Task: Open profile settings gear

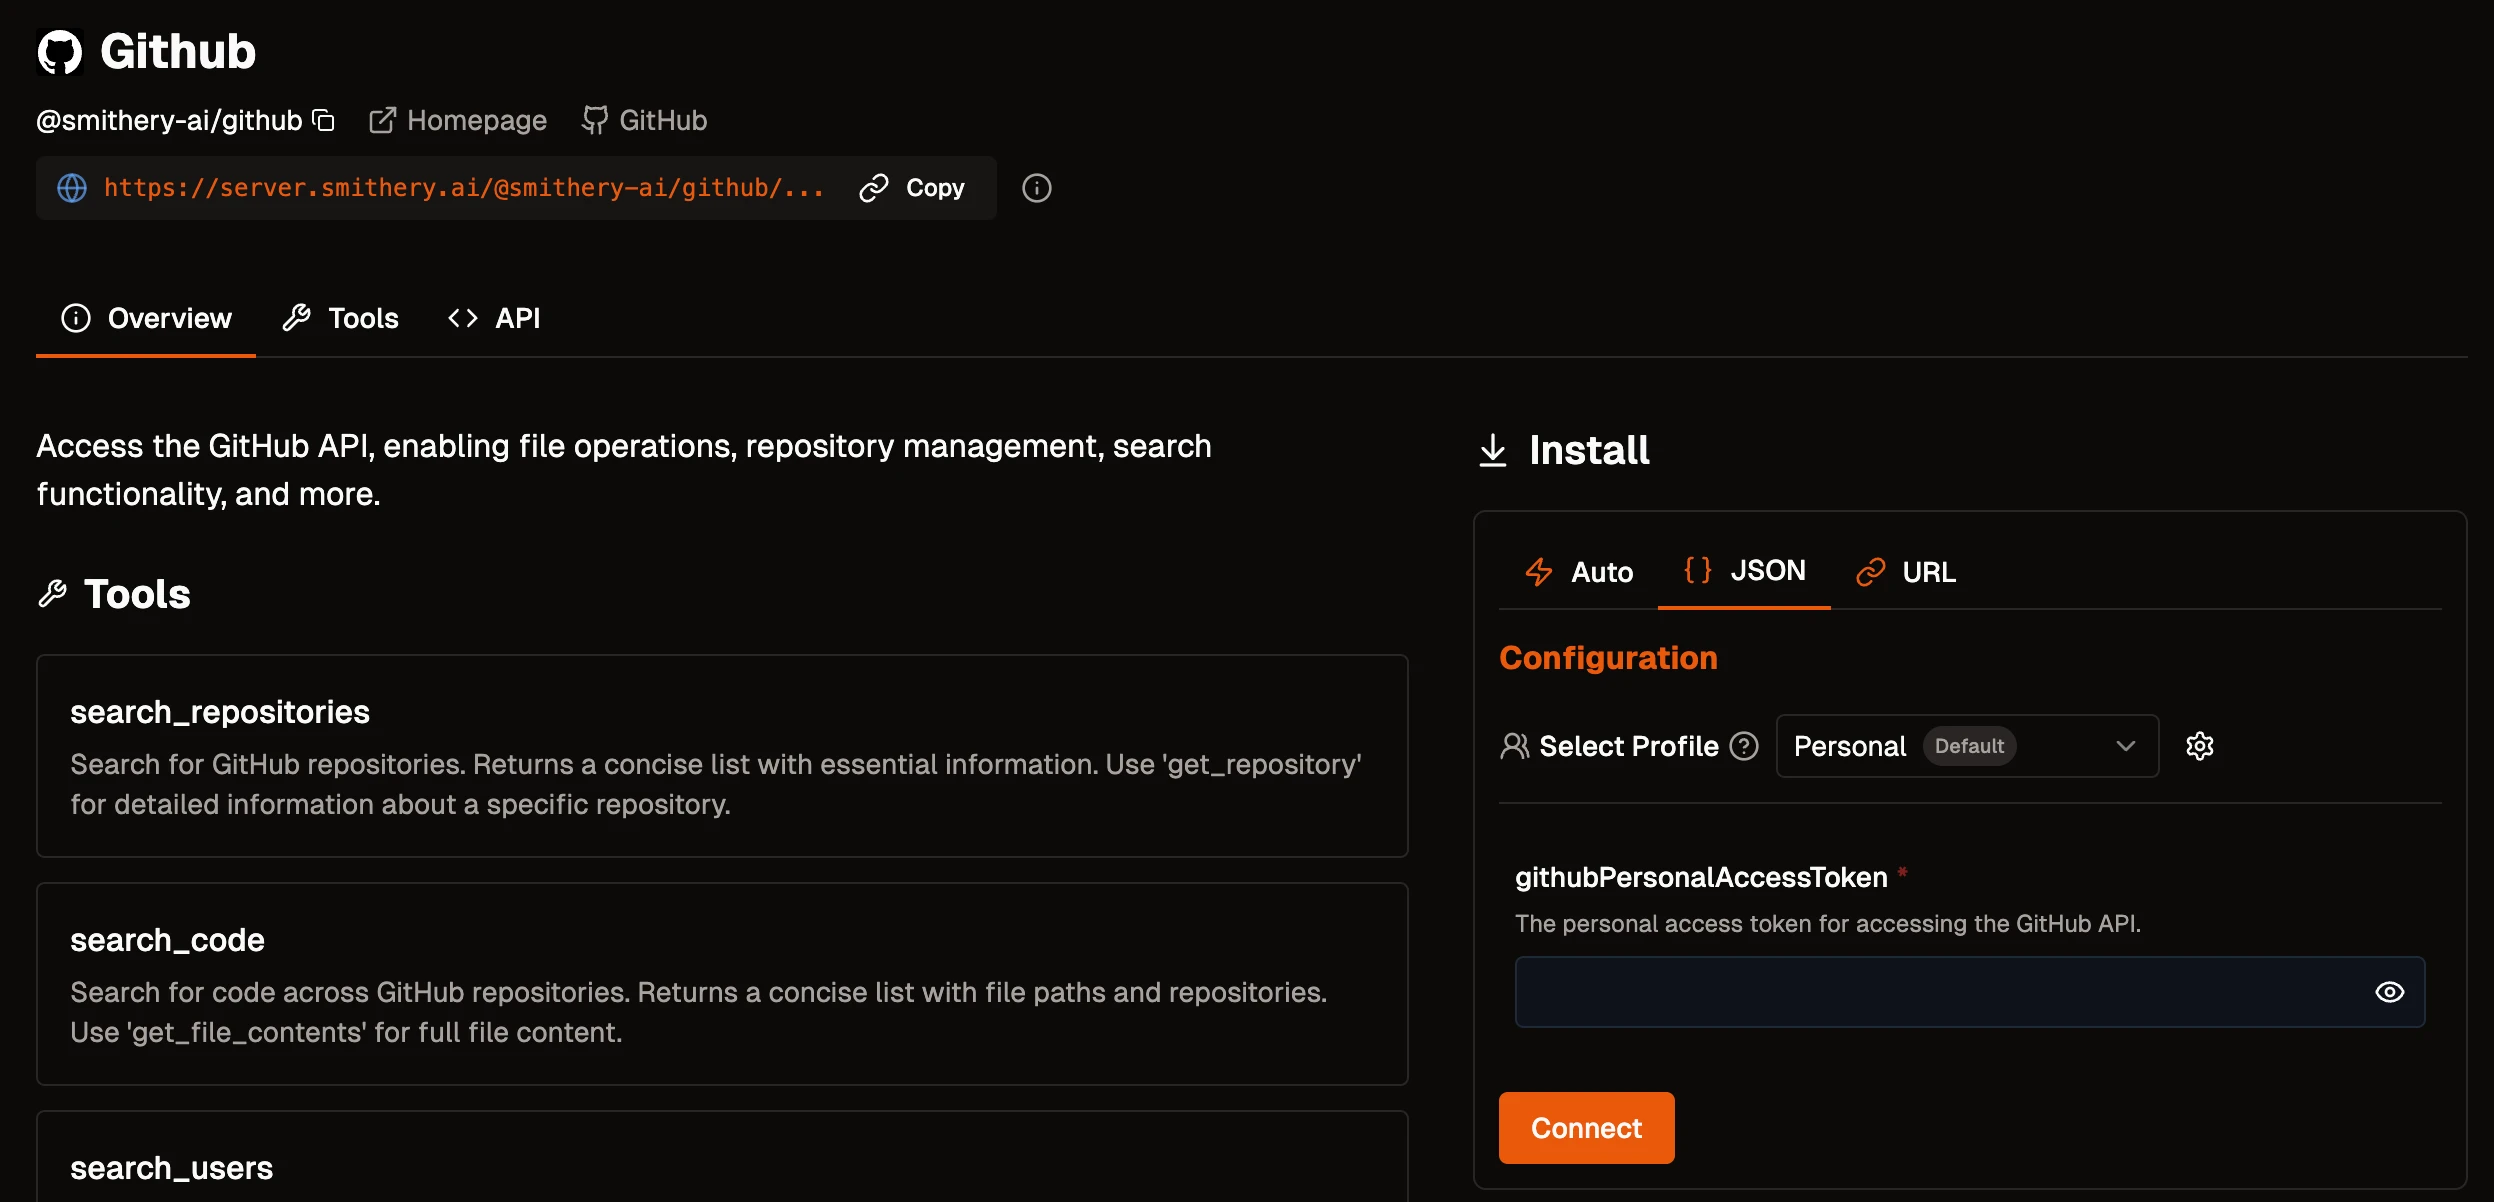Action: click(x=2200, y=746)
